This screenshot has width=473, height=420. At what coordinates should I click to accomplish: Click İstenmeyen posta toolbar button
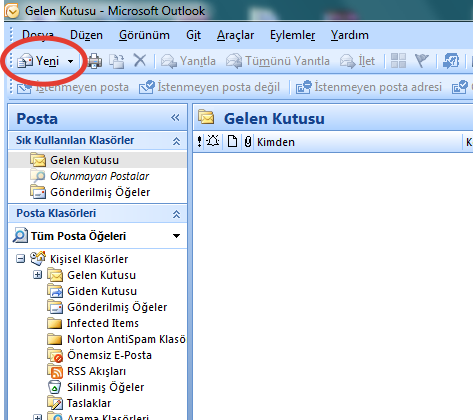[x=73, y=87]
